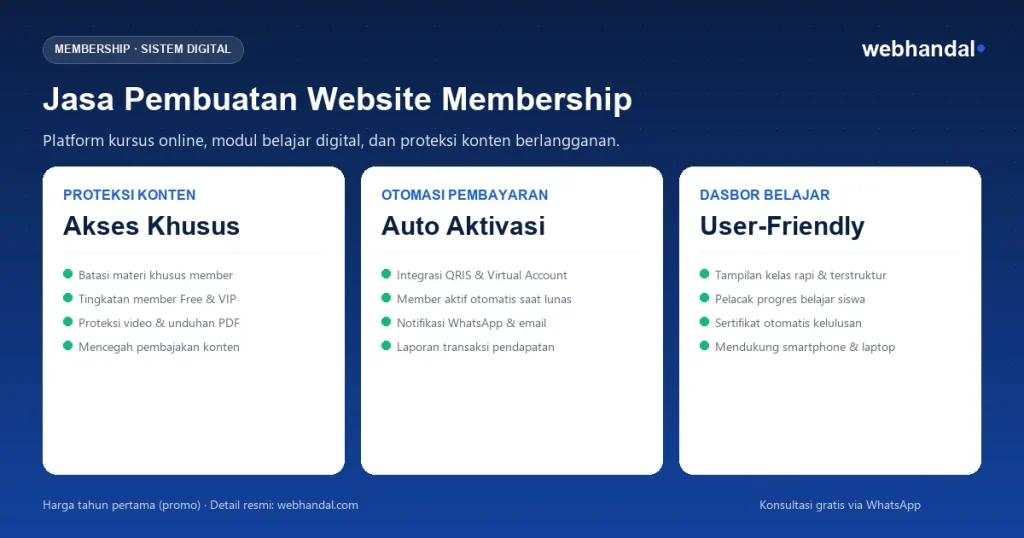The image size is (1024, 538).
Task: Click the User-Friendly card title
Action: [x=782, y=226]
